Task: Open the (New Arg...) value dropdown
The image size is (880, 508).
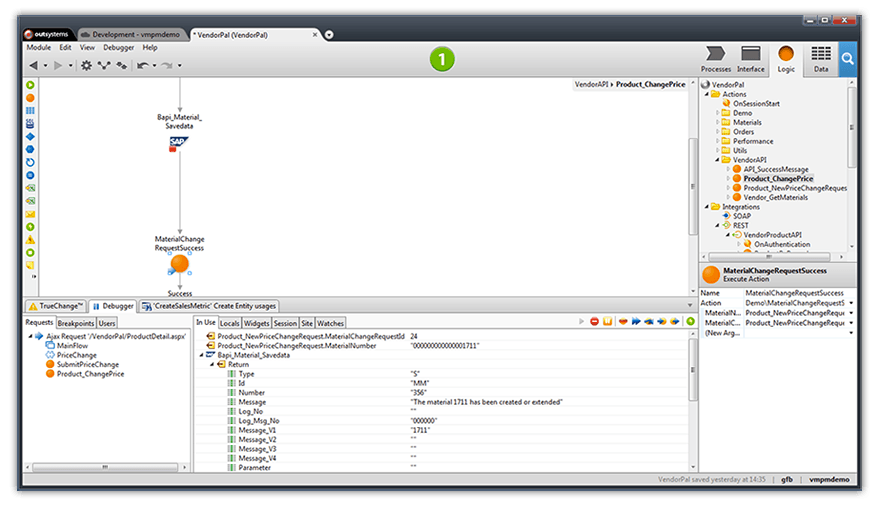Action: click(x=851, y=333)
